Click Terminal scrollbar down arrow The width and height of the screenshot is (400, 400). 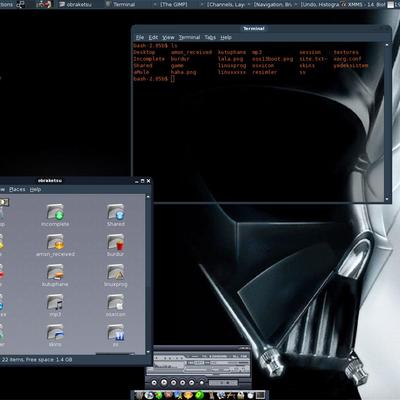pyautogui.click(x=387, y=199)
